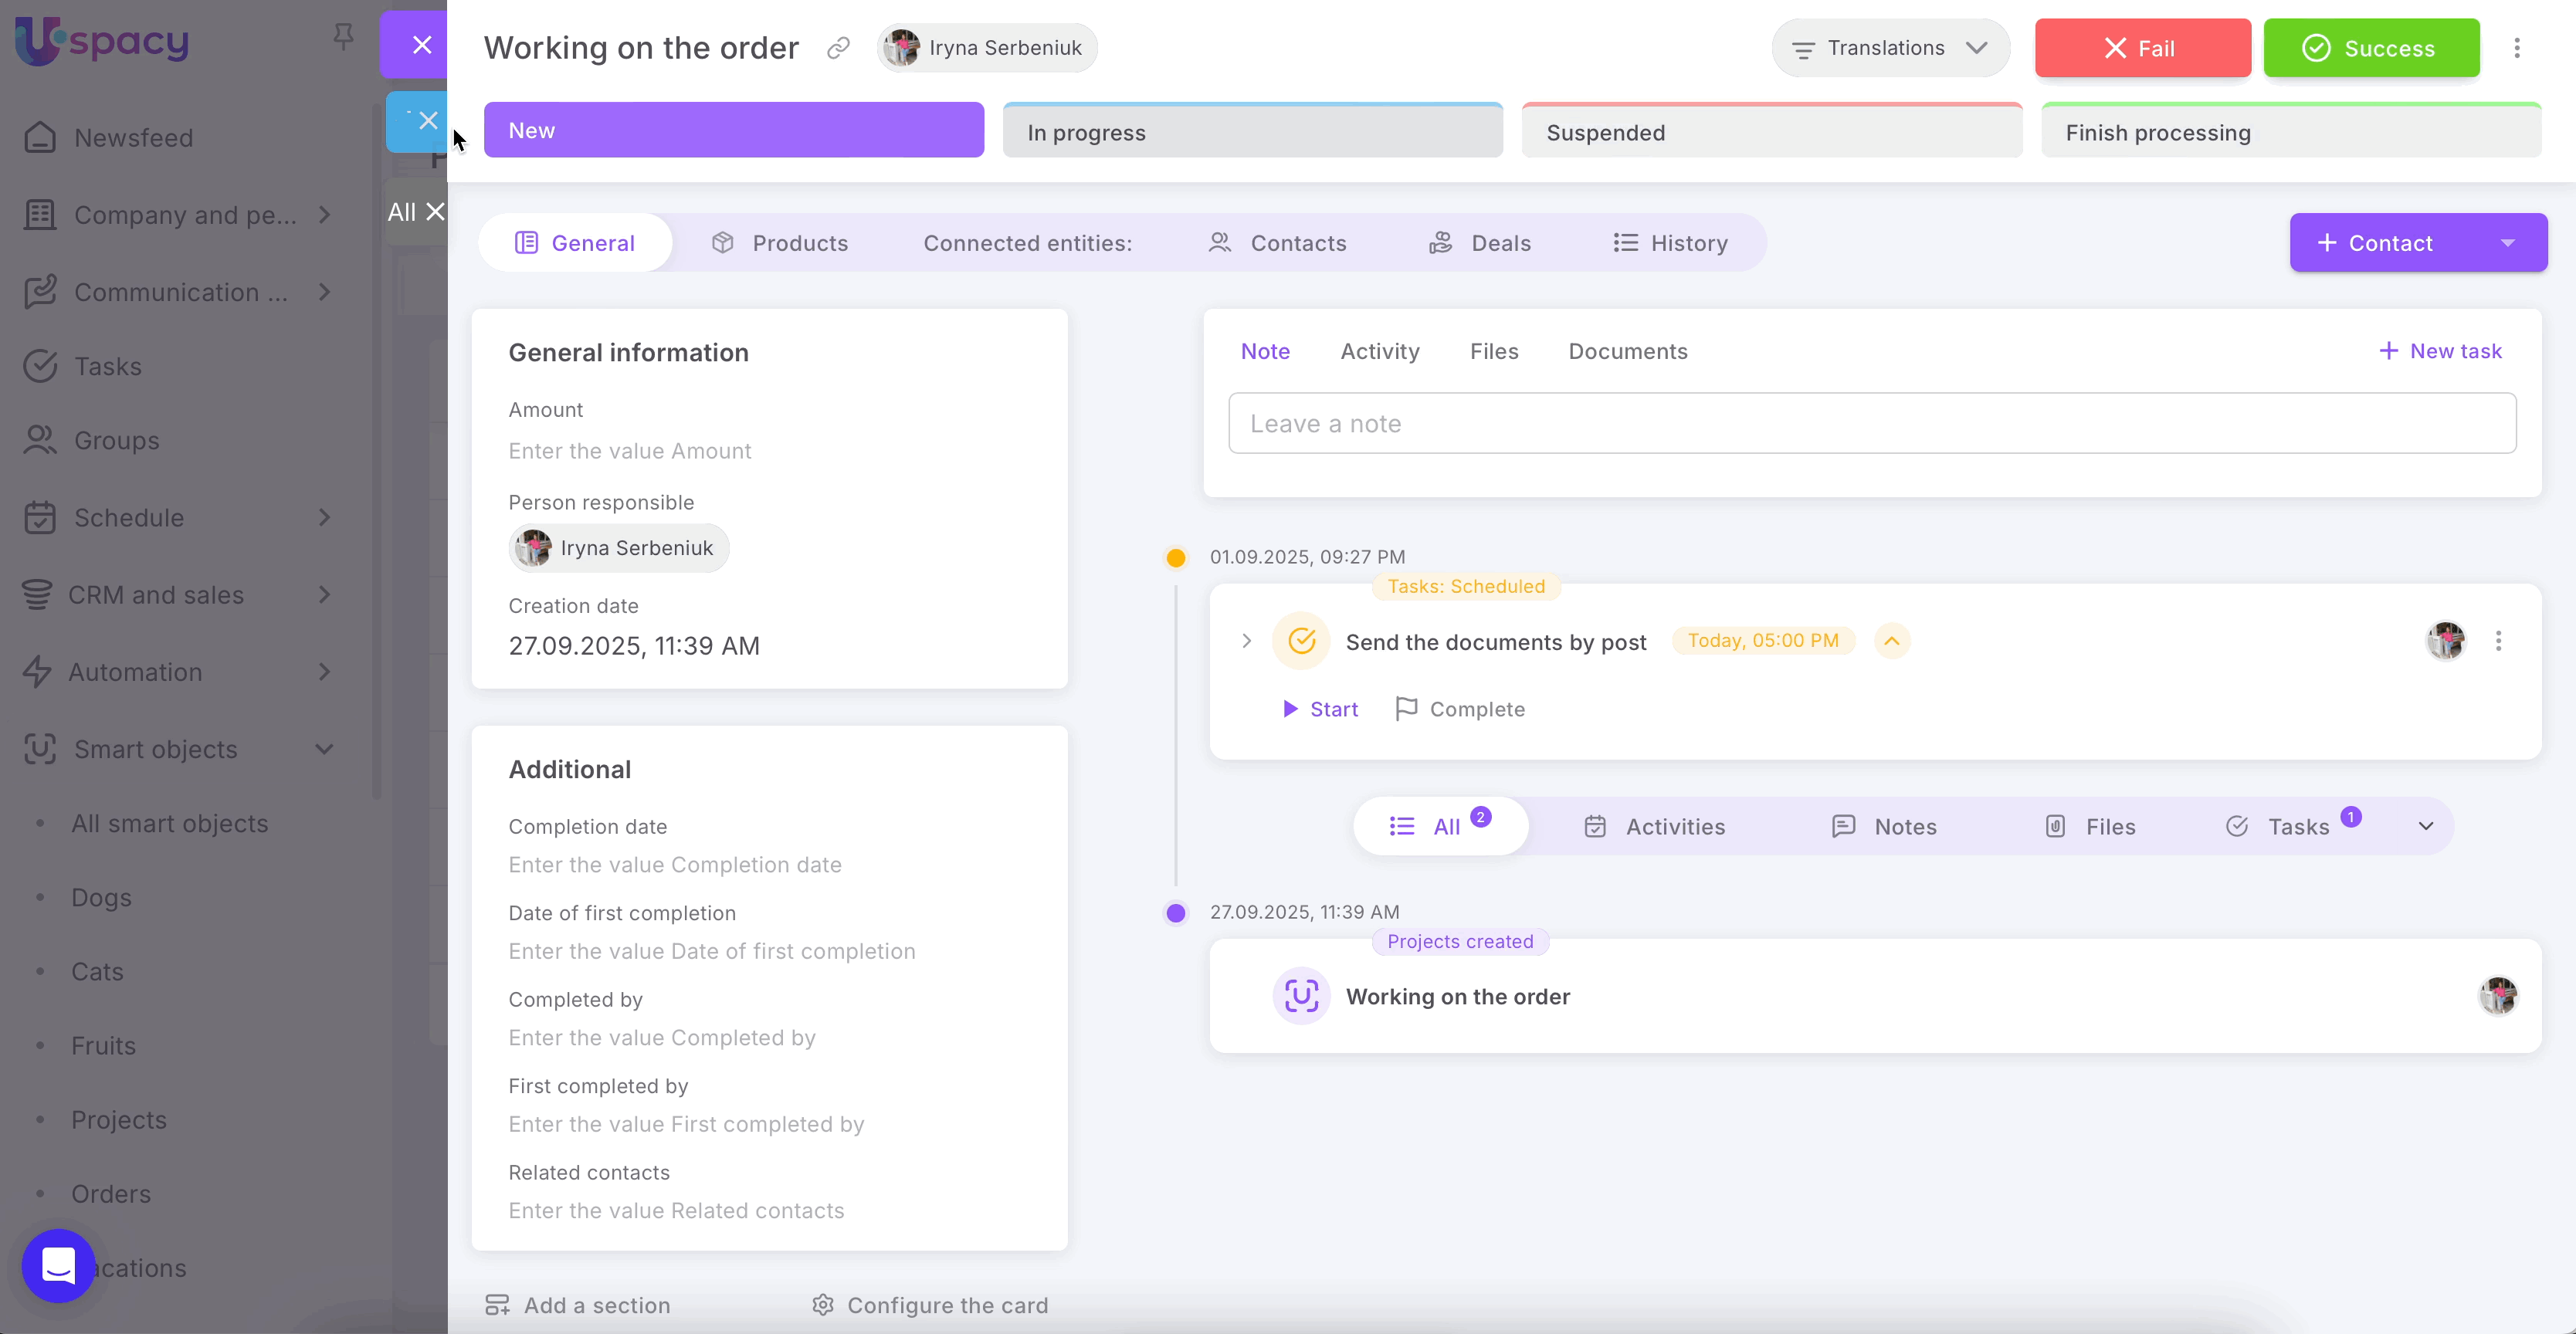2576x1334 pixels.
Task: Click the Leave a note input field
Action: point(1870,423)
